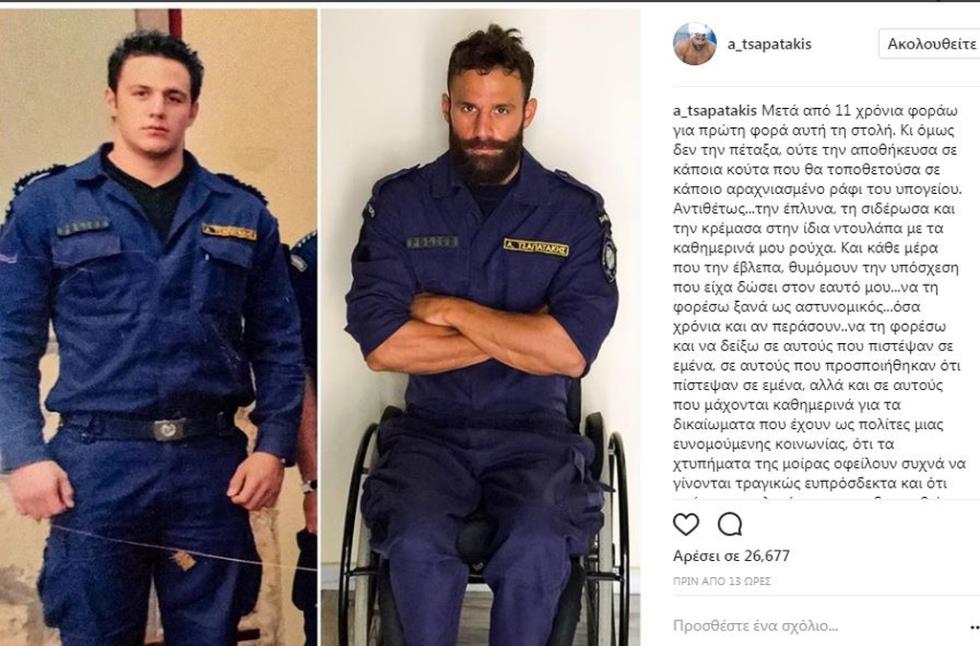Image resolution: width=980 pixels, height=646 pixels.
Task: Open comments via the speech bubble icon
Action: 729,524
